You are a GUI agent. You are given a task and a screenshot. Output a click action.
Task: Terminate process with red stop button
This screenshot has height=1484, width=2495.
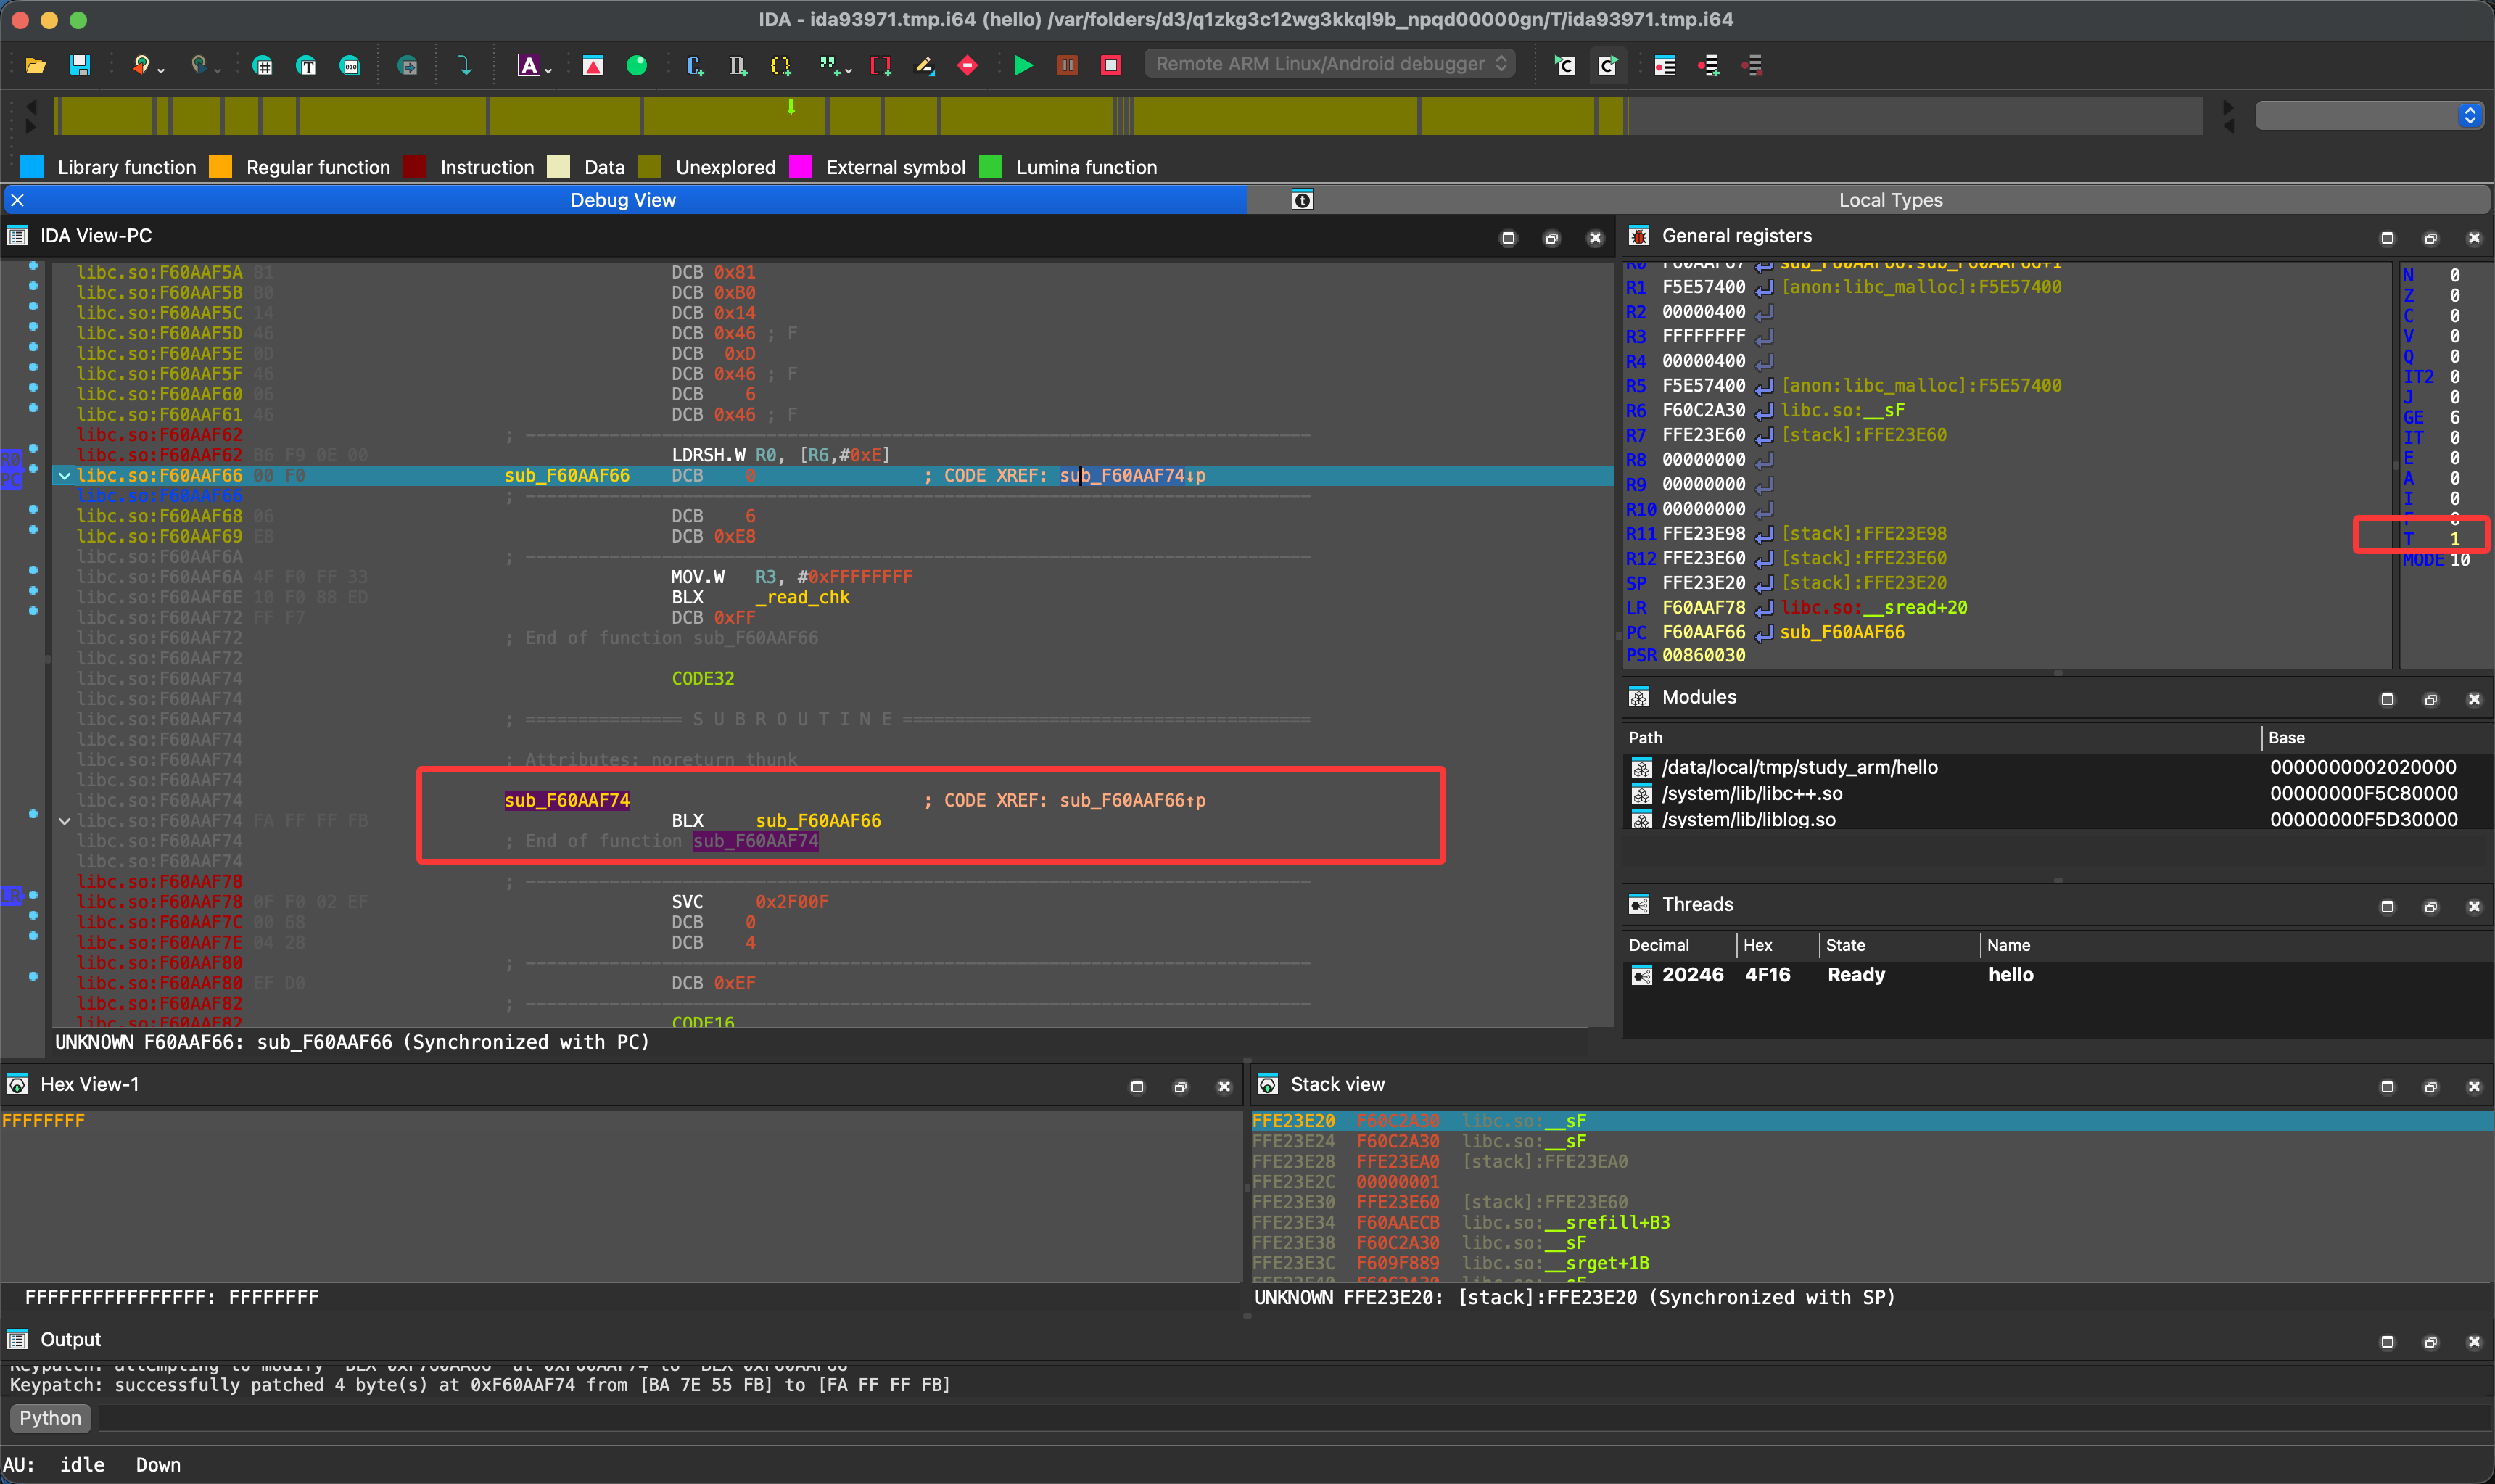[1110, 66]
